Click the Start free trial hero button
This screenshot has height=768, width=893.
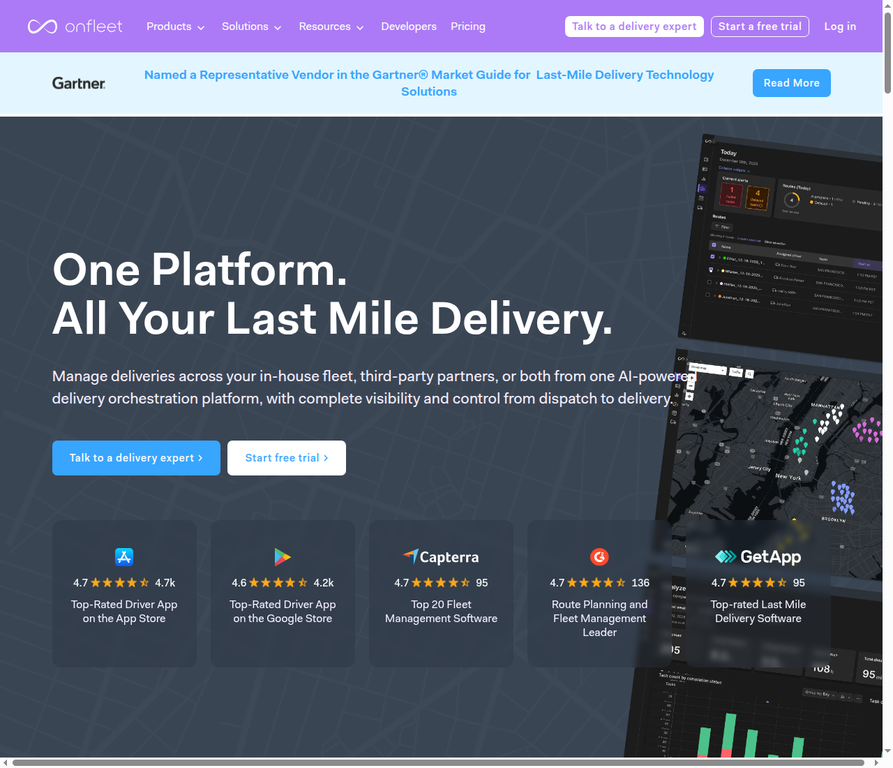pos(286,458)
